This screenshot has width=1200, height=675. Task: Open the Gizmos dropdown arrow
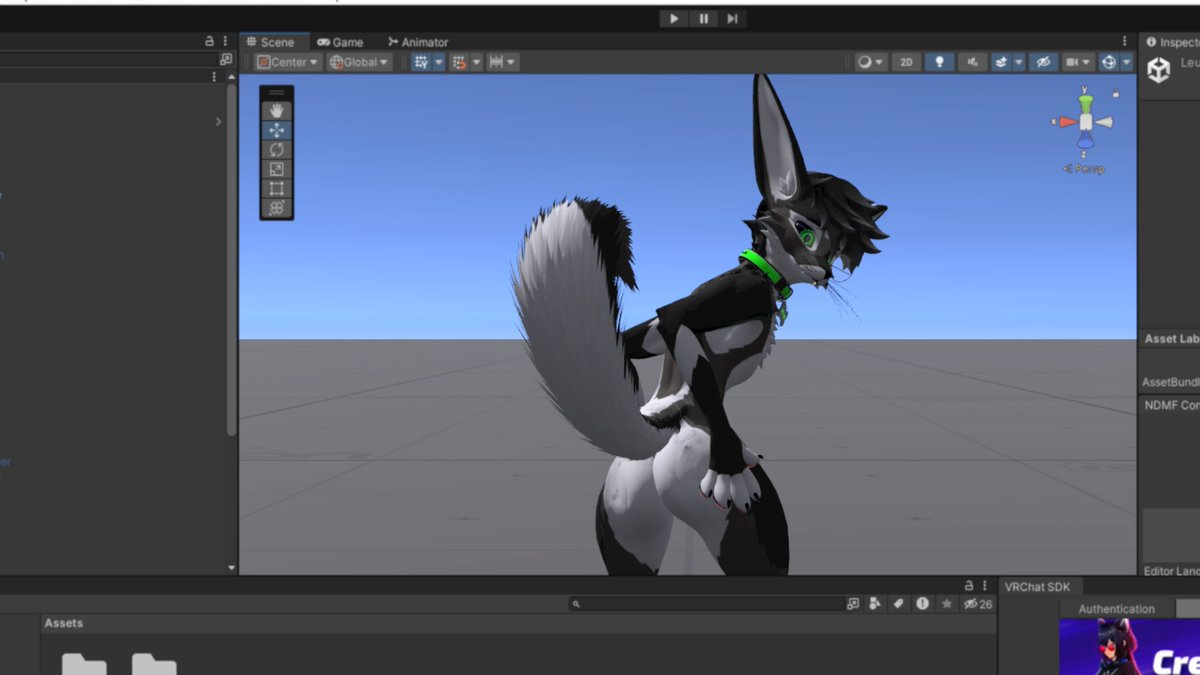pyautogui.click(x=1126, y=62)
